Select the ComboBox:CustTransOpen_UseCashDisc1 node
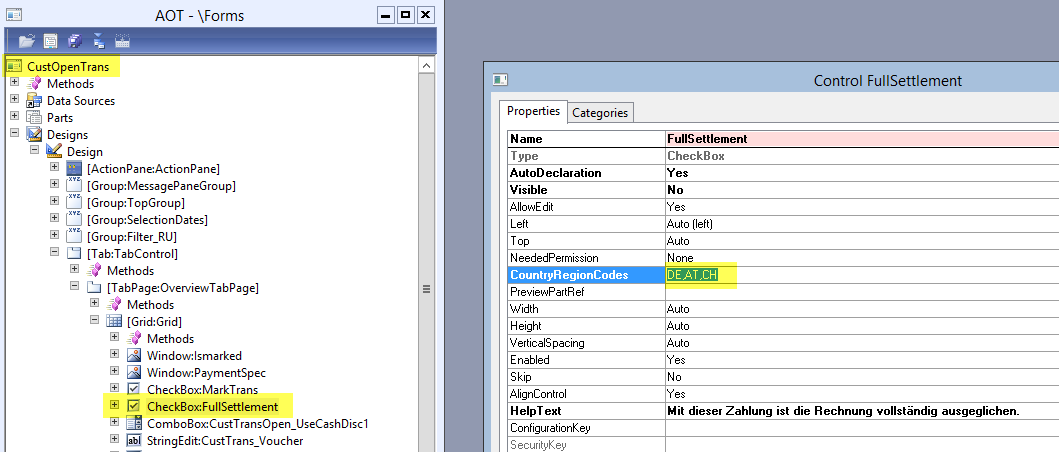 coord(258,423)
